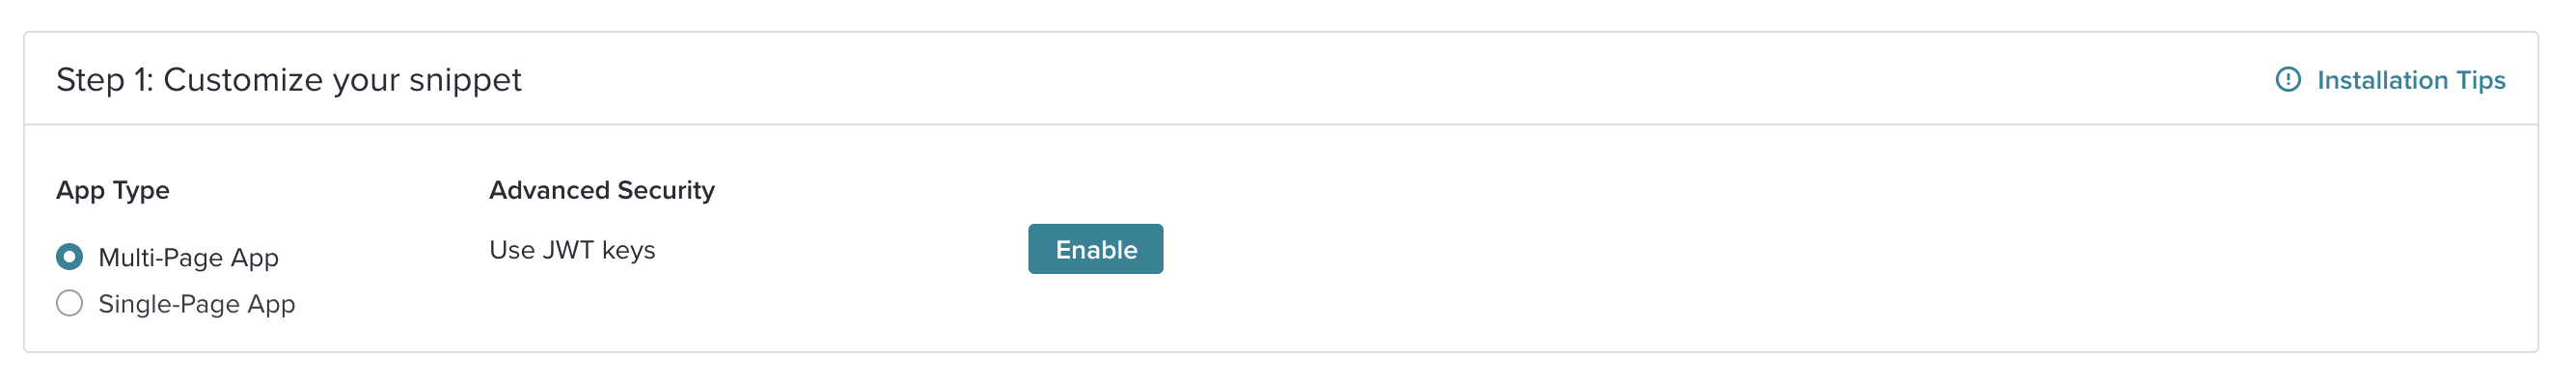Image resolution: width=2576 pixels, height=382 pixels.
Task: Click the Single-Page App label text
Action: point(197,304)
